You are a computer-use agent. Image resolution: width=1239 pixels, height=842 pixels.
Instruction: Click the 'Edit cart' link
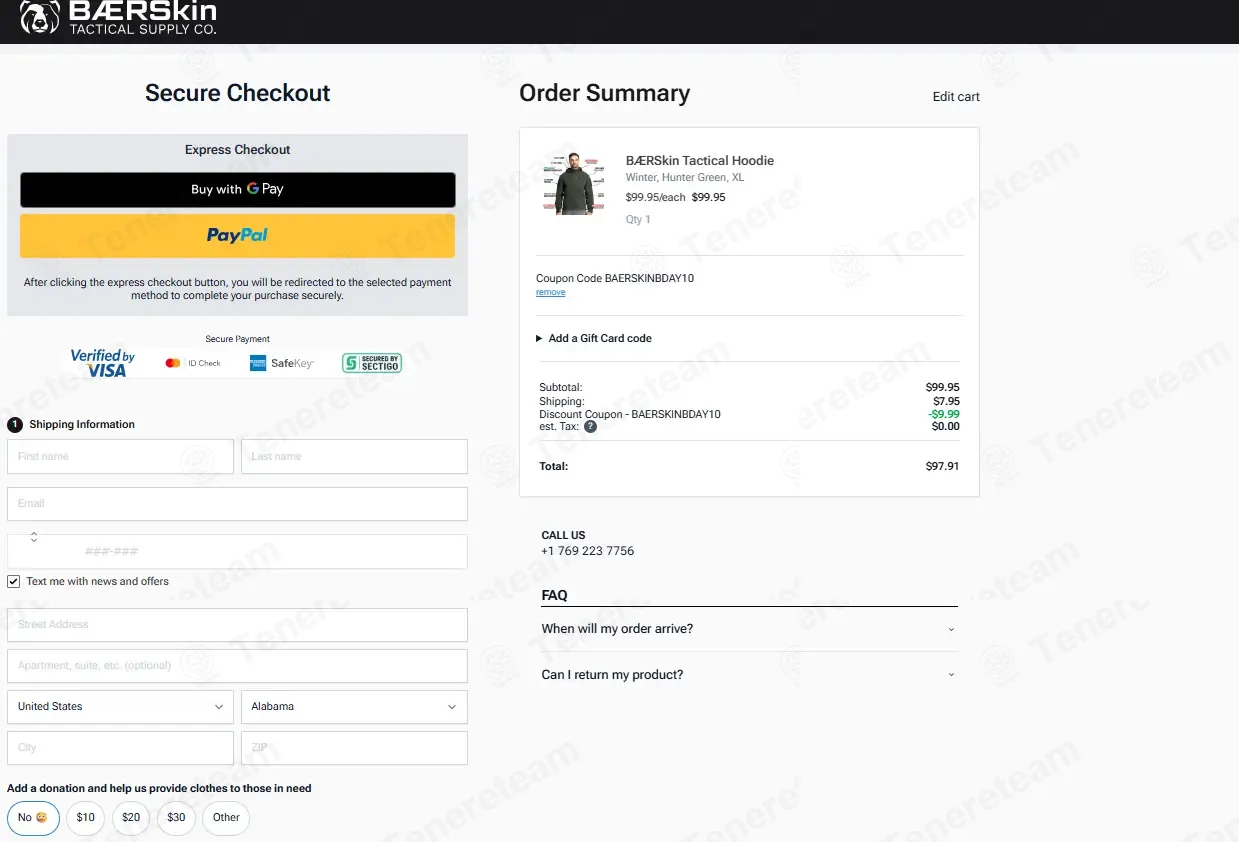[x=956, y=97]
